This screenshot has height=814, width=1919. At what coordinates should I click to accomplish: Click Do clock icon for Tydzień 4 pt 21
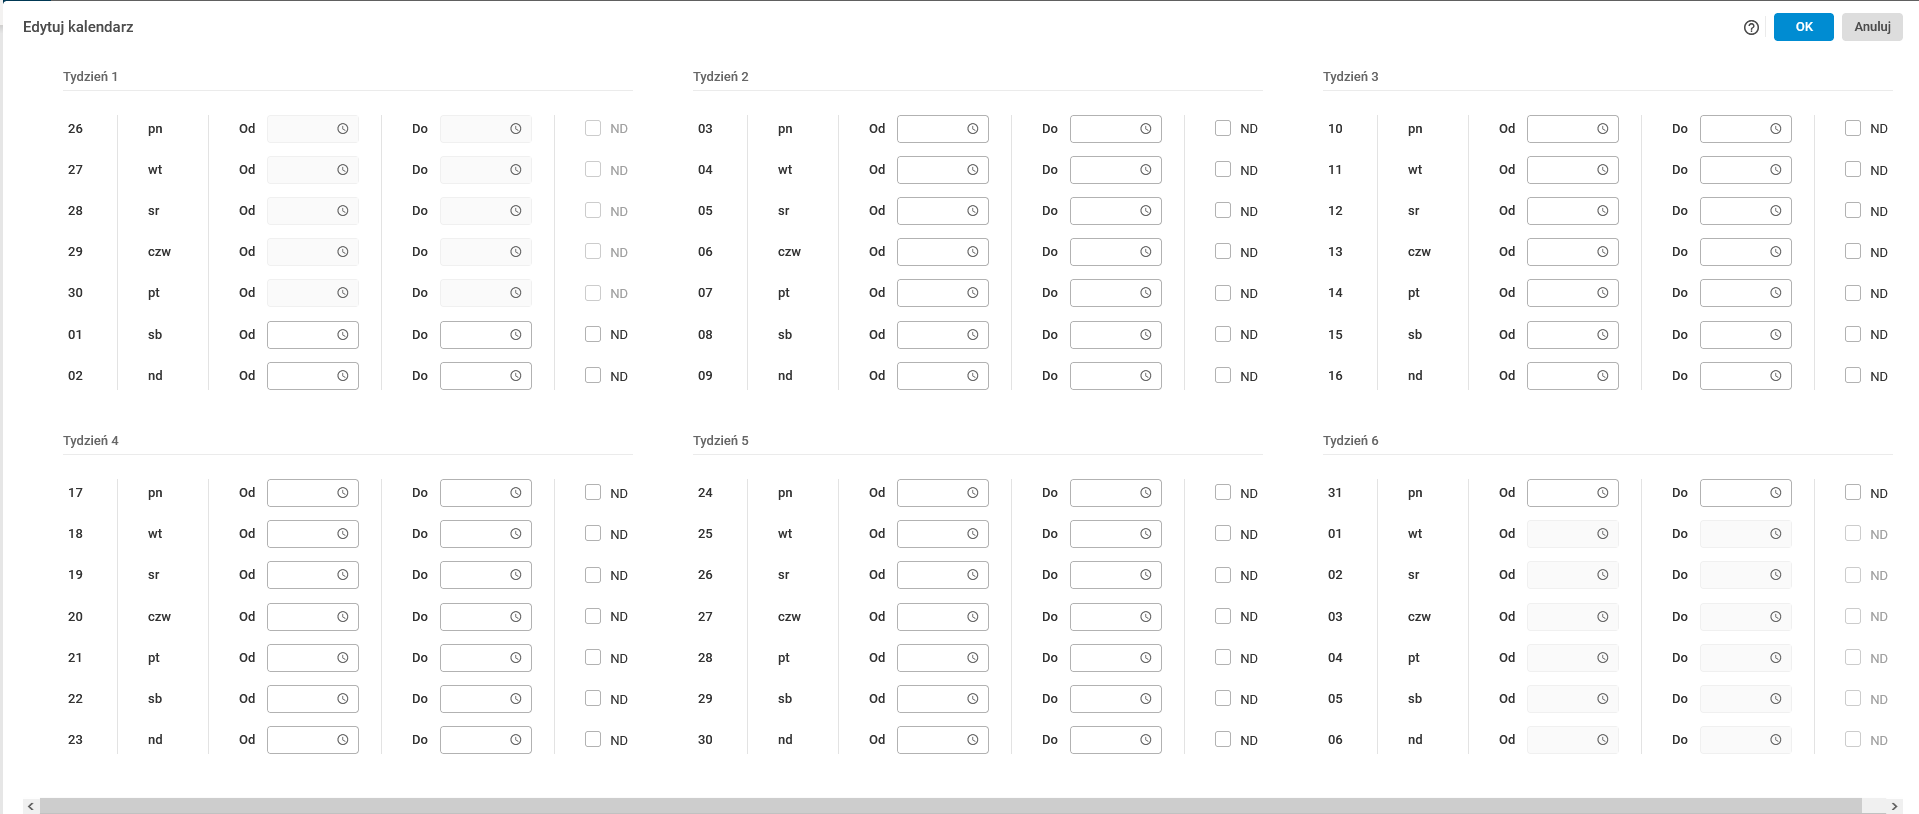click(x=516, y=658)
